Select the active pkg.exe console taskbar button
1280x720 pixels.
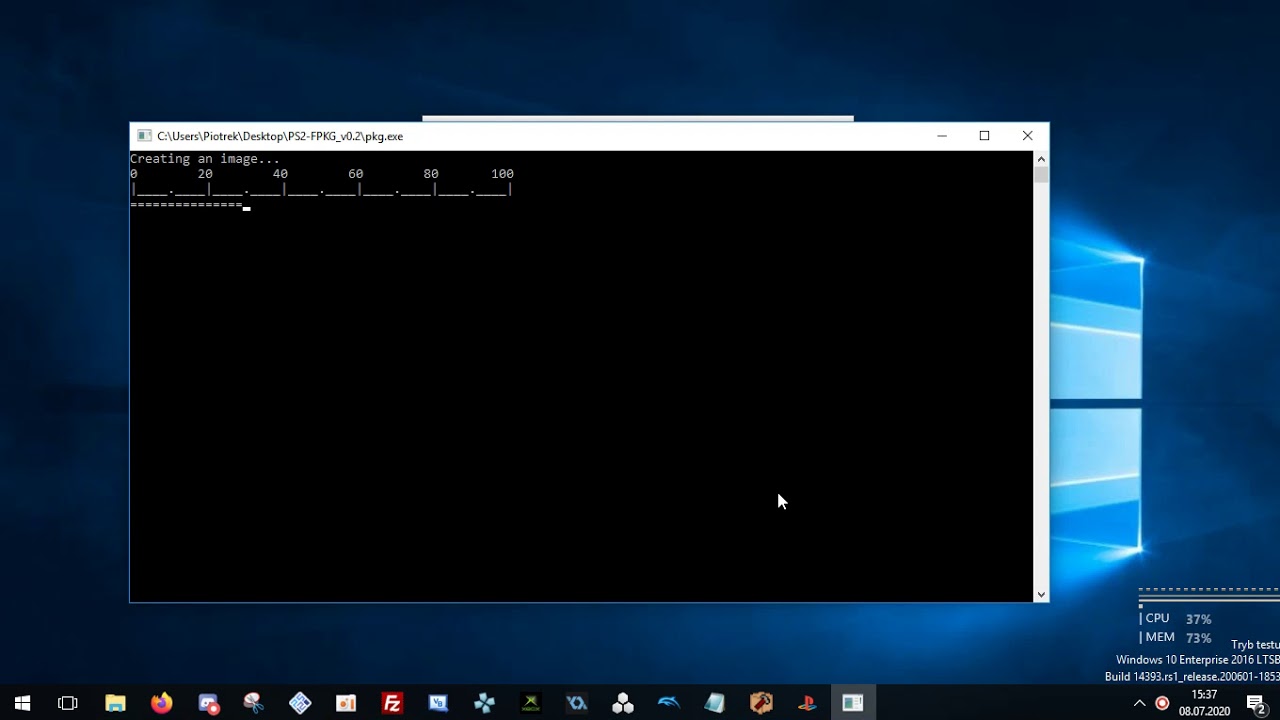tap(853, 703)
